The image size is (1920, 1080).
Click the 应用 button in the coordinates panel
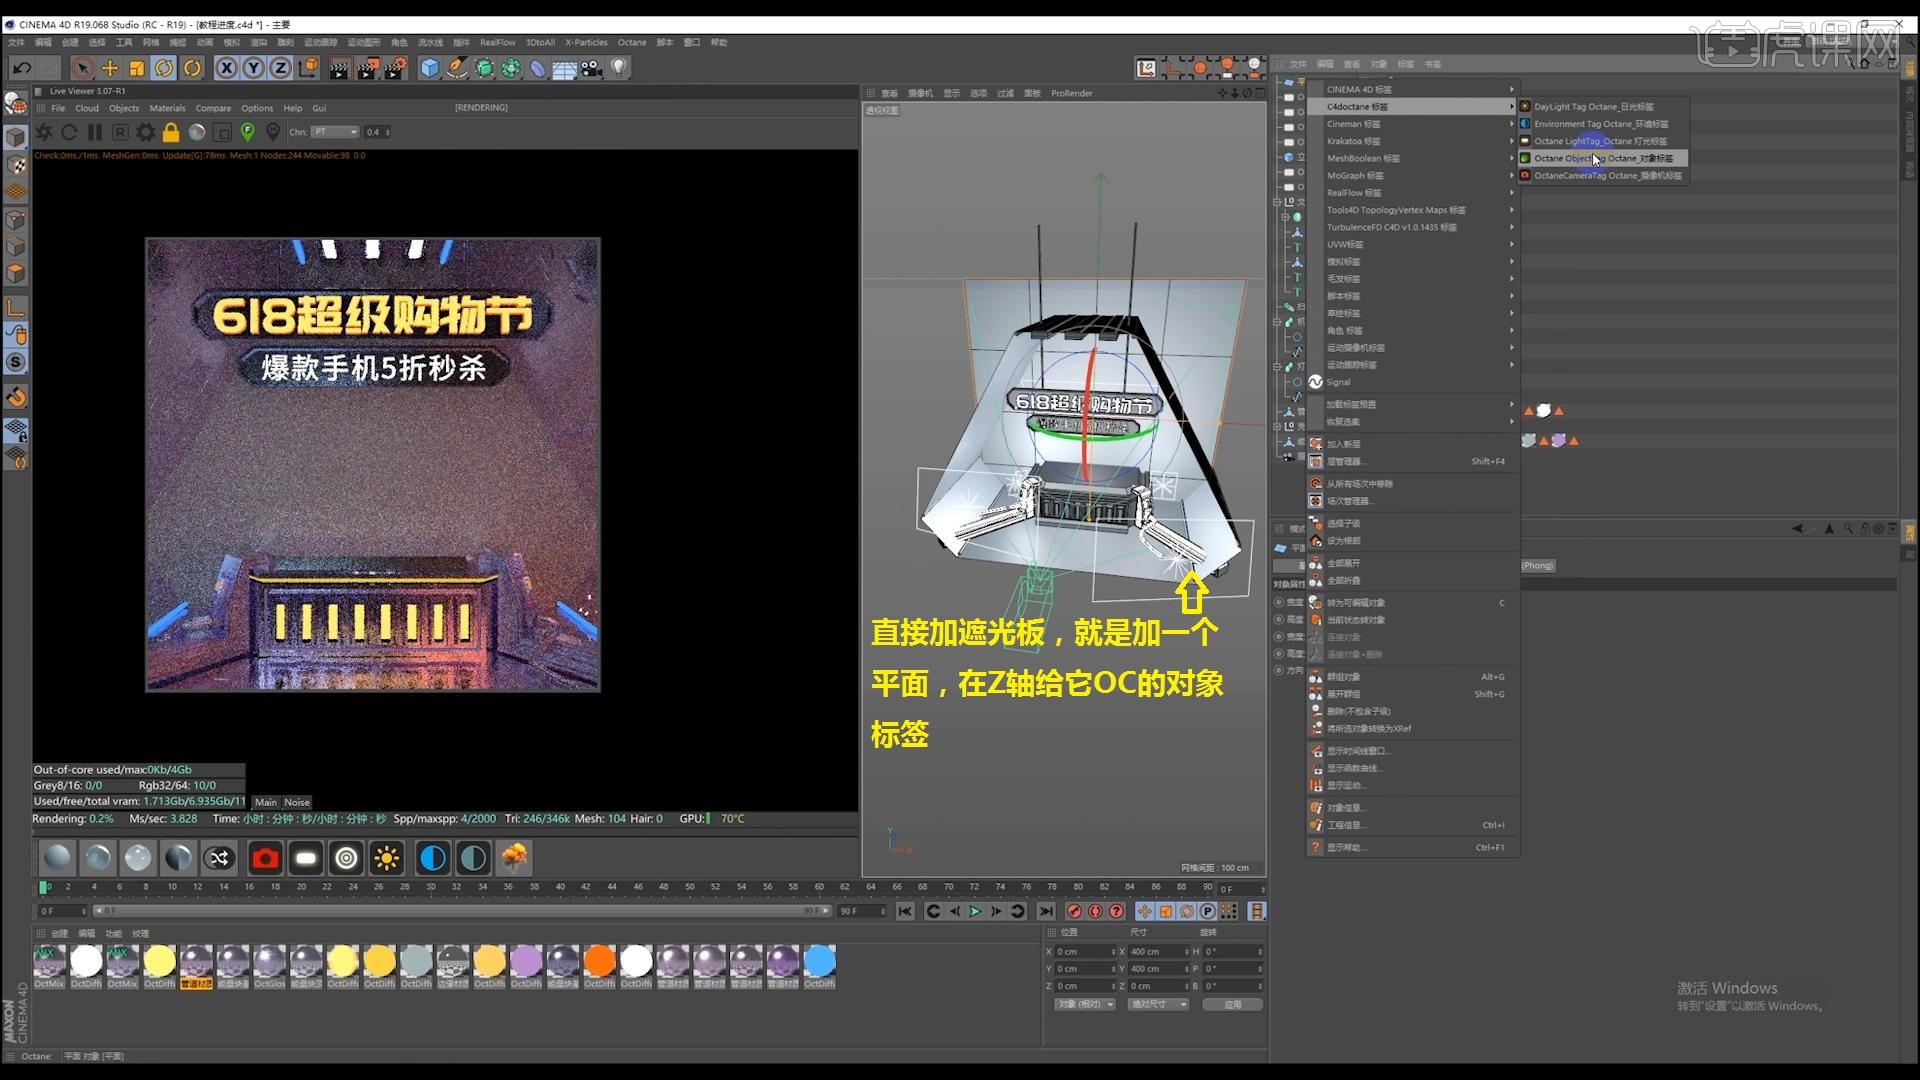(x=1234, y=1004)
